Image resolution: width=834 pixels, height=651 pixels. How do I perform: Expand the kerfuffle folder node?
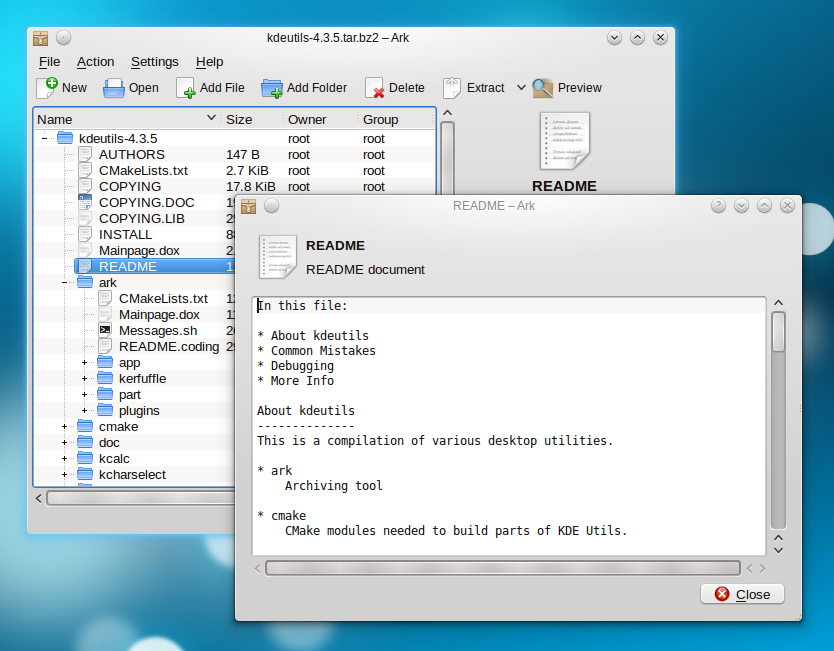[85, 379]
